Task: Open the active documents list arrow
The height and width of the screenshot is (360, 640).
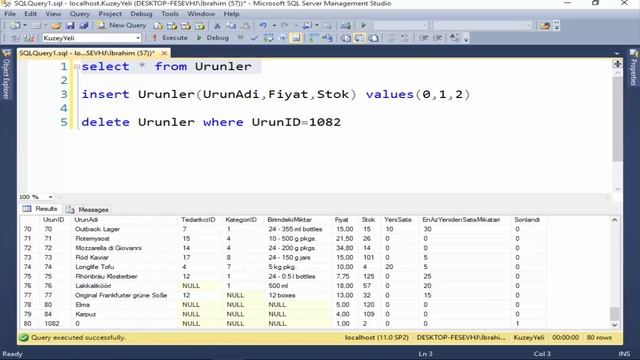Action: [617, 53]
